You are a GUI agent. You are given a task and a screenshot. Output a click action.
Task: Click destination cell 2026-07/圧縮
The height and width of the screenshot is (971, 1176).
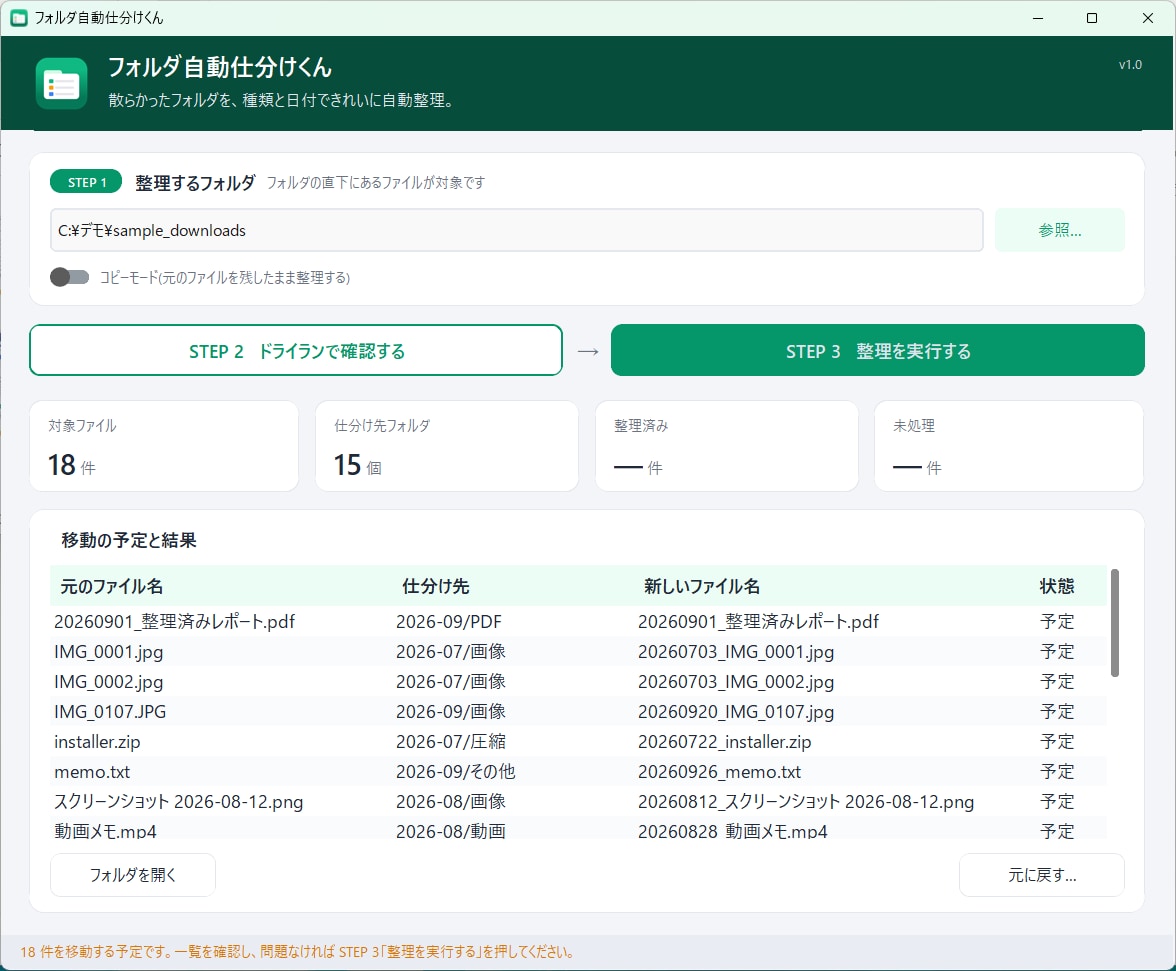click(x=451, y=742)
